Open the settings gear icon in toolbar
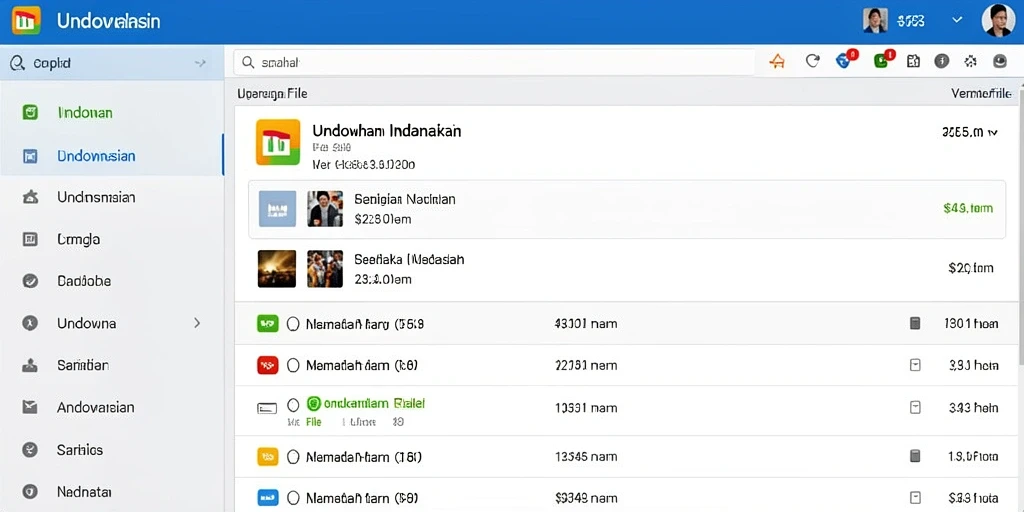 coord(970,61)
